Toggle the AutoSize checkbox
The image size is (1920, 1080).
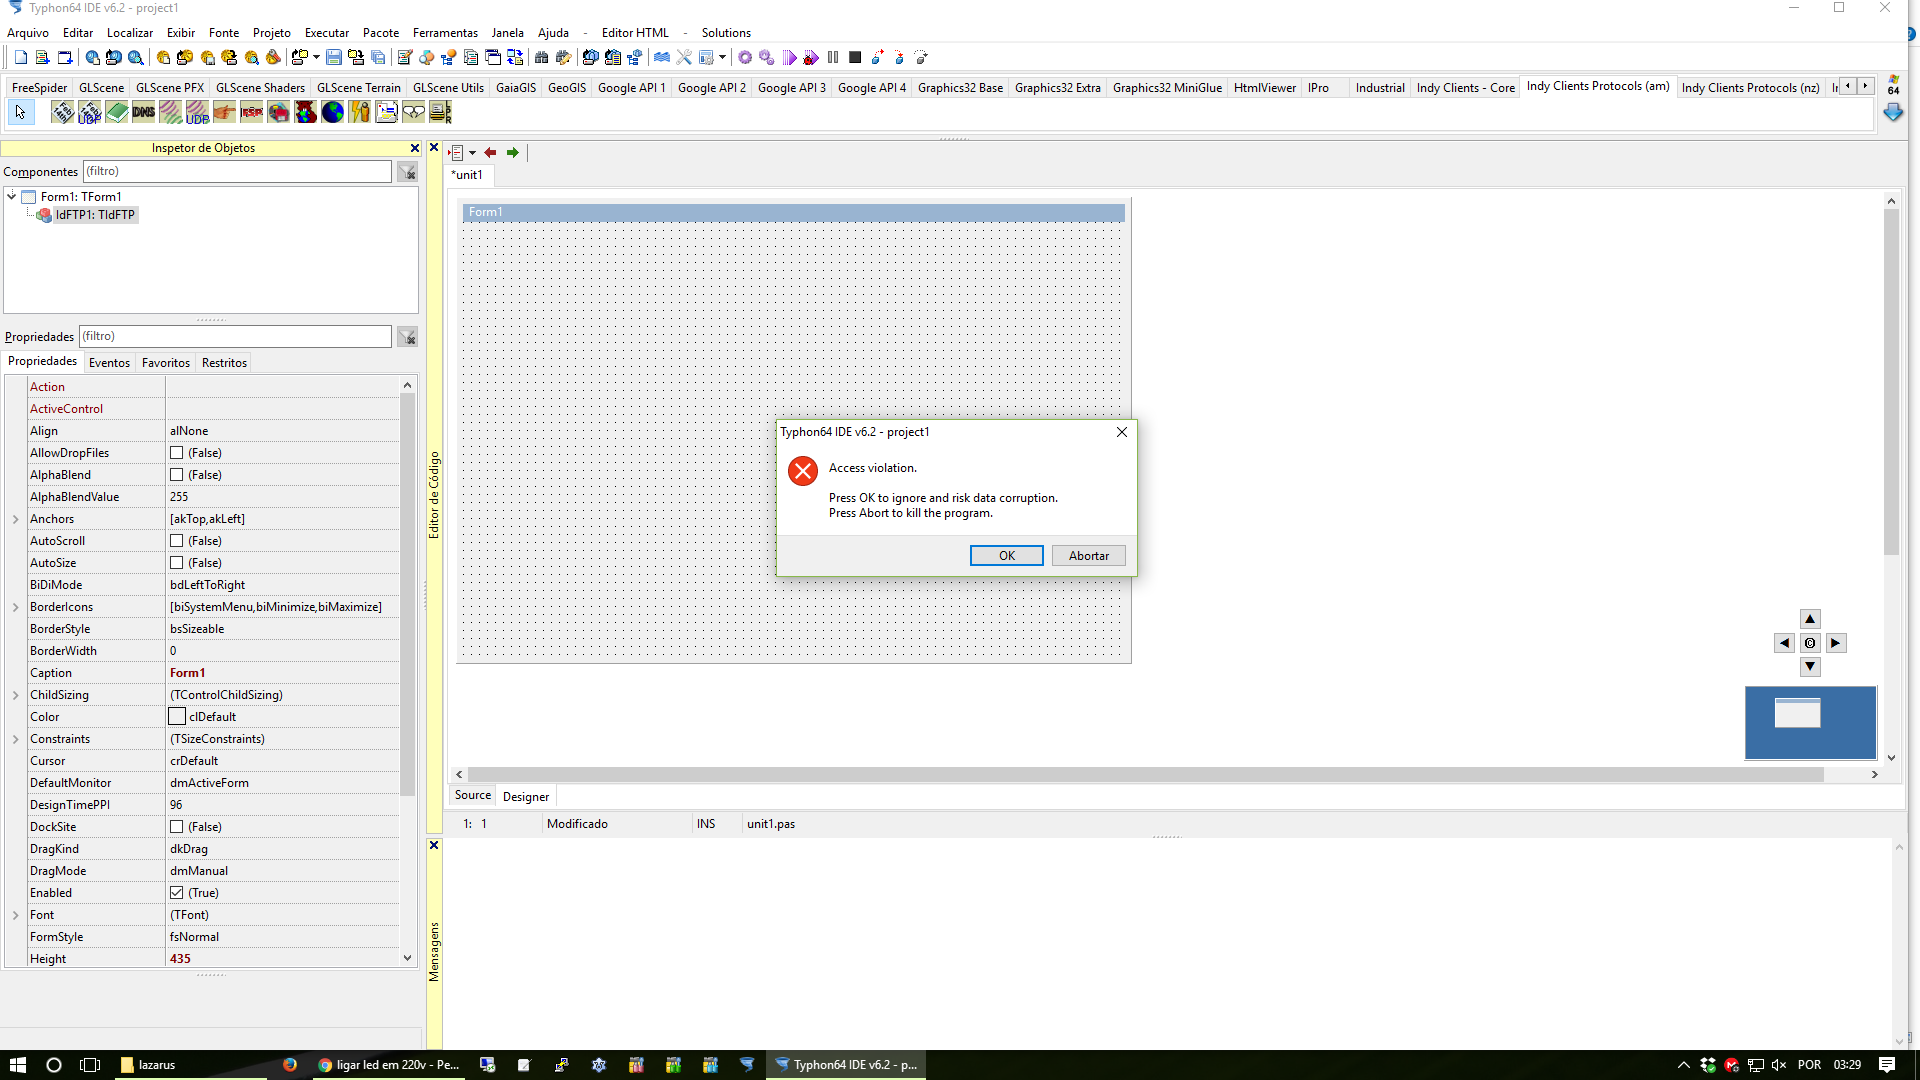tap(177, 563)
